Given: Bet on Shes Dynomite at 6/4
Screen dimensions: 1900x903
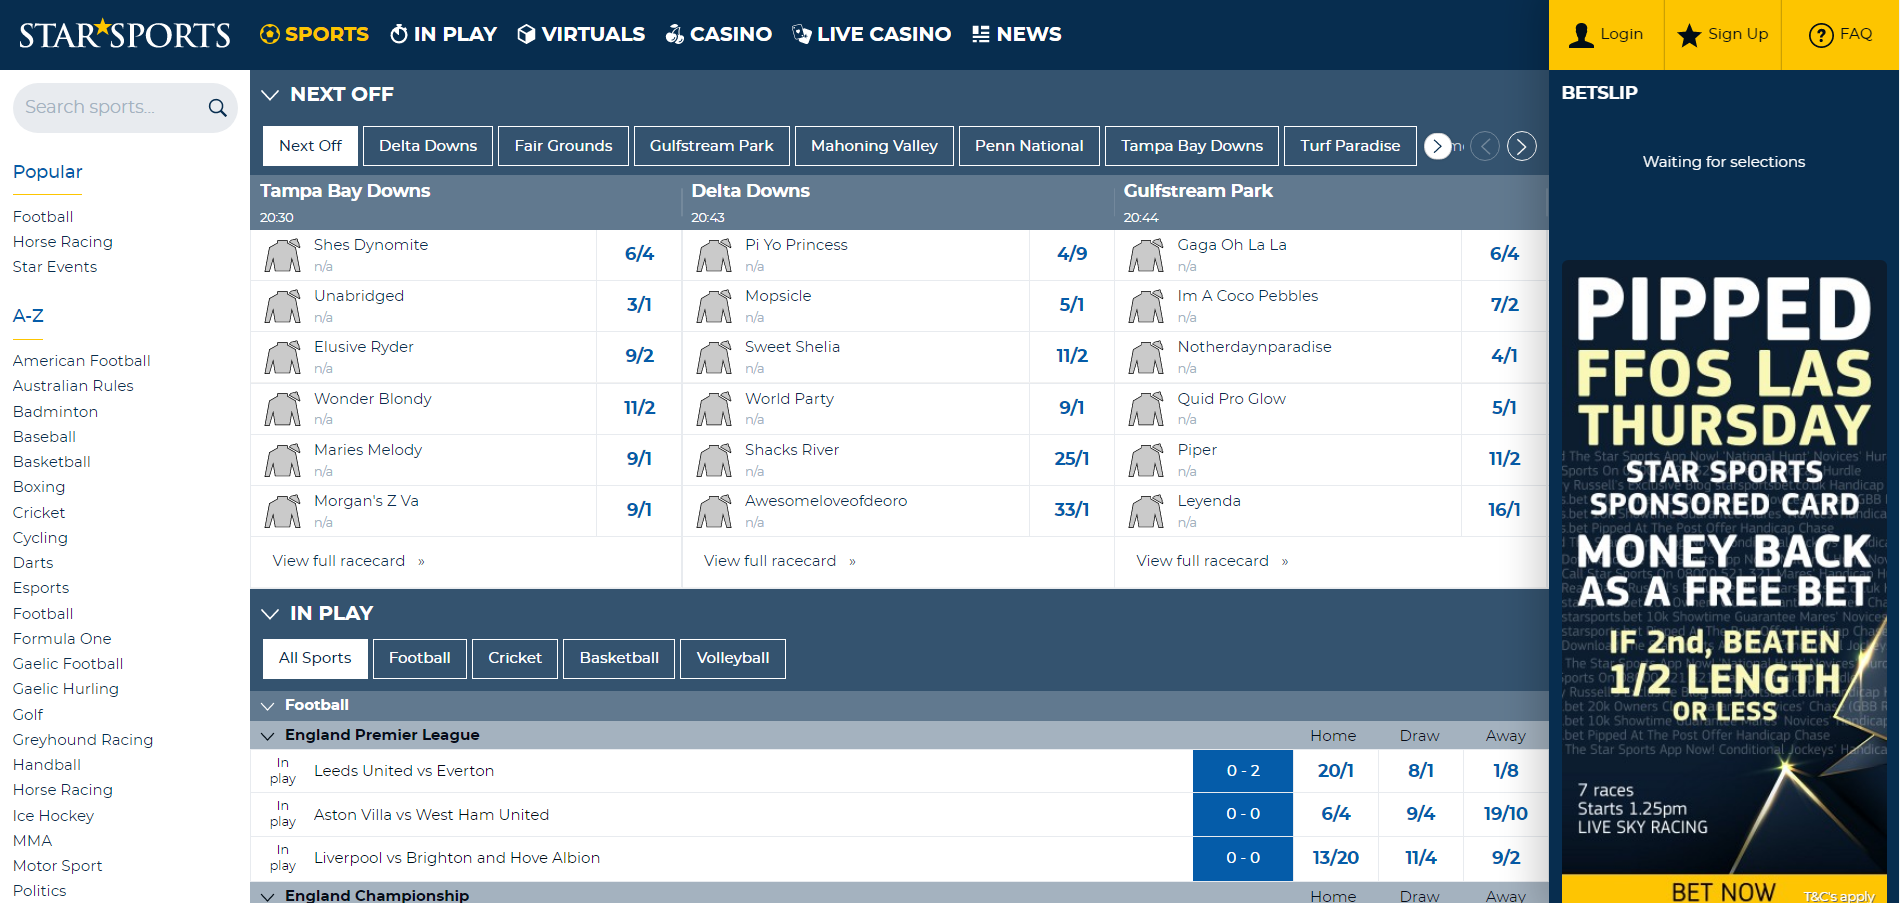Looking at the screenshot, I should point(639,255).
